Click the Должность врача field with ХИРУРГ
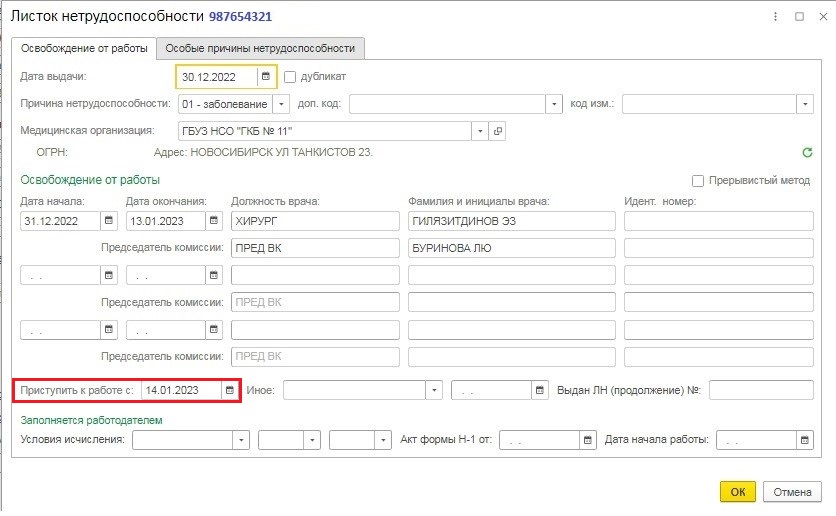Viewport: 836px width, 516px height. pyautogui.click(x=315, y=221)
